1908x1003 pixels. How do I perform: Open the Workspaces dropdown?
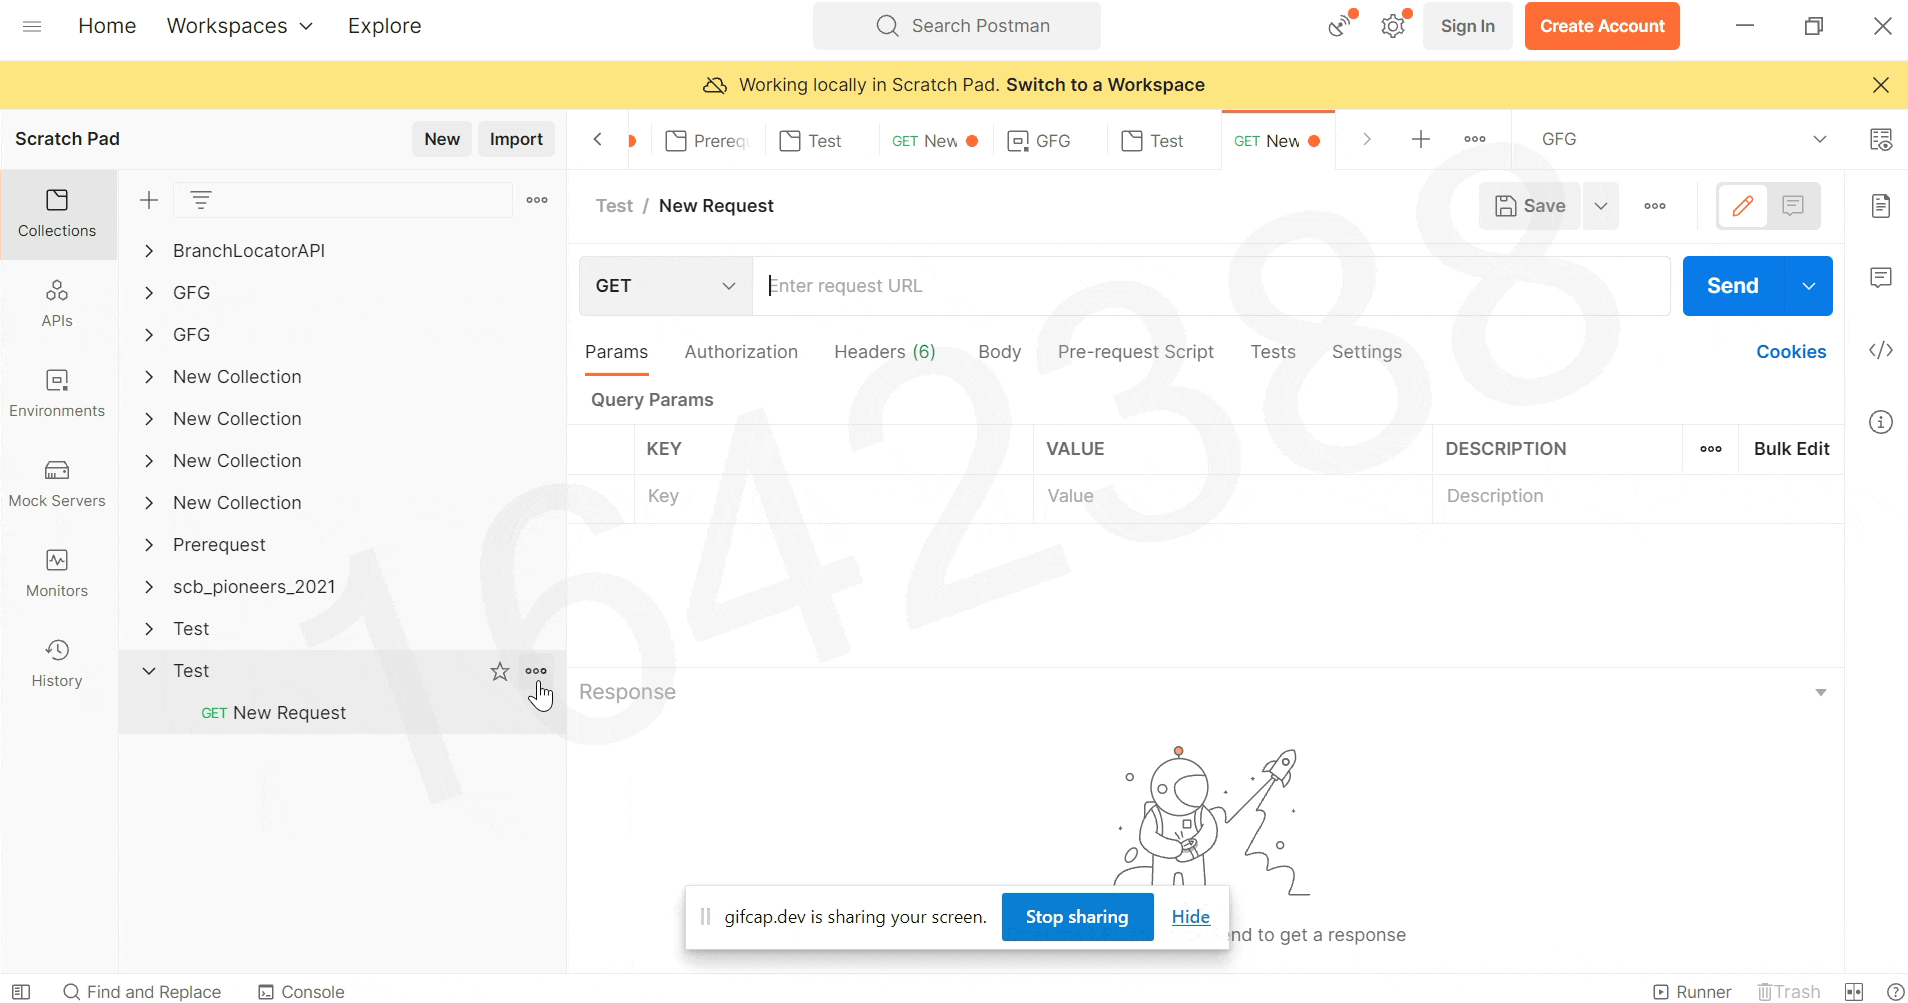click(x=240, y=26)
